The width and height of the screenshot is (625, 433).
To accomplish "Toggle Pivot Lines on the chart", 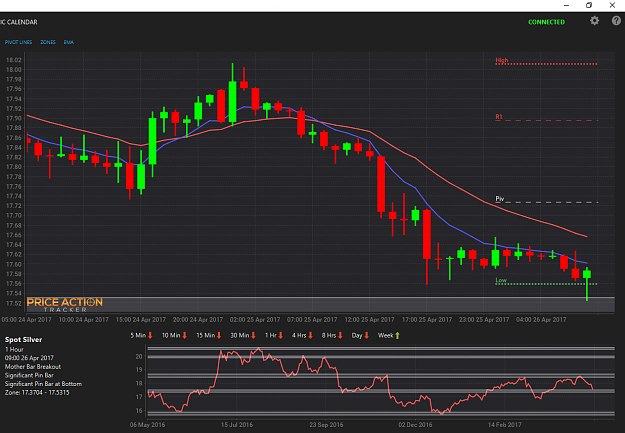I will tap(18, 42).
